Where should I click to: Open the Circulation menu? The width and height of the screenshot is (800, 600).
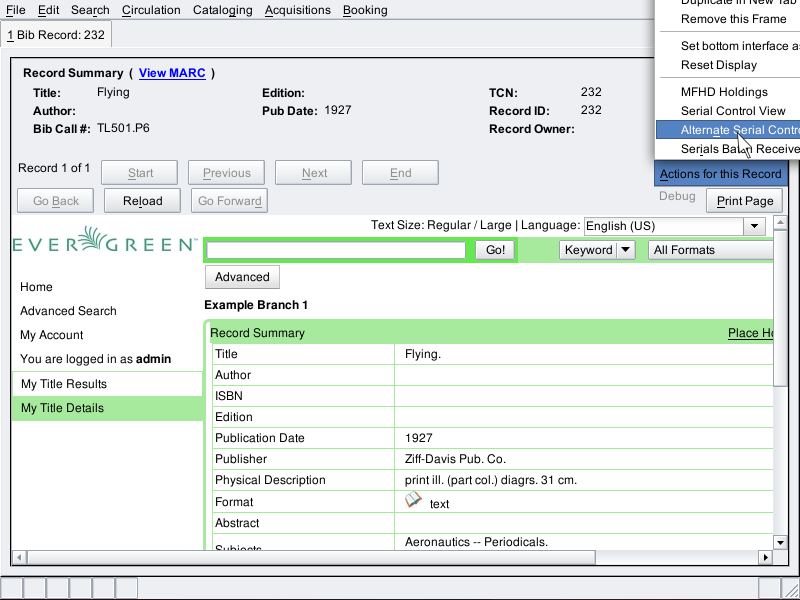151,10
